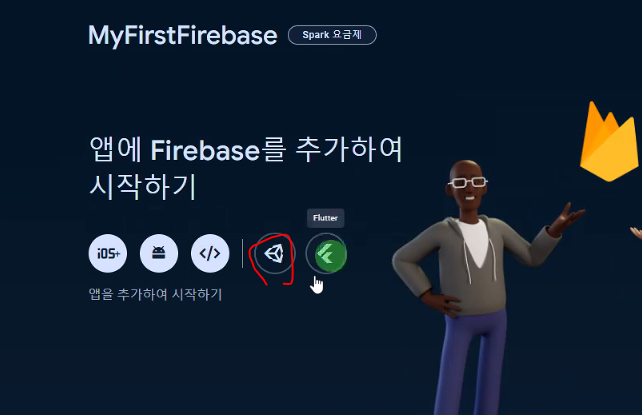Viewport: 642px width, 415px height.
Task: Click the headline line 앱에 Firebase를 추가하여
Action: point(246,150)
